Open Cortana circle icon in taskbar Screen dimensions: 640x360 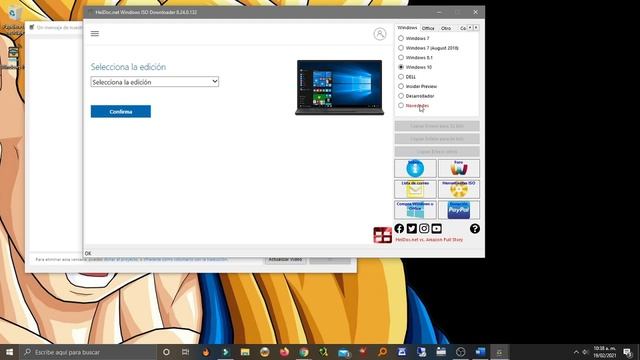(166, 352)
